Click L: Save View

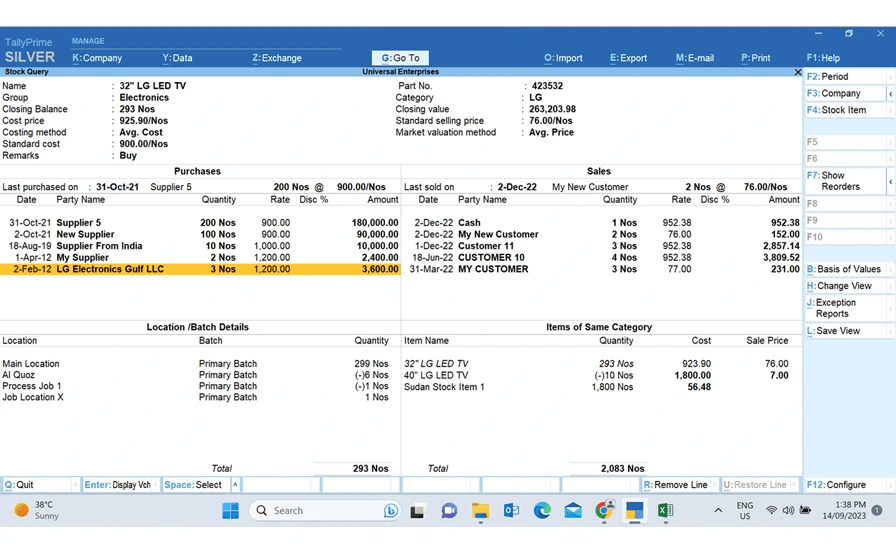tap(846, 330)
